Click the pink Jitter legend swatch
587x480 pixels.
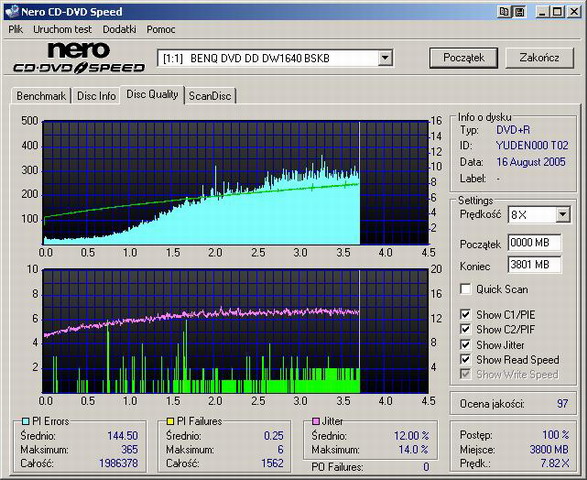315,421
